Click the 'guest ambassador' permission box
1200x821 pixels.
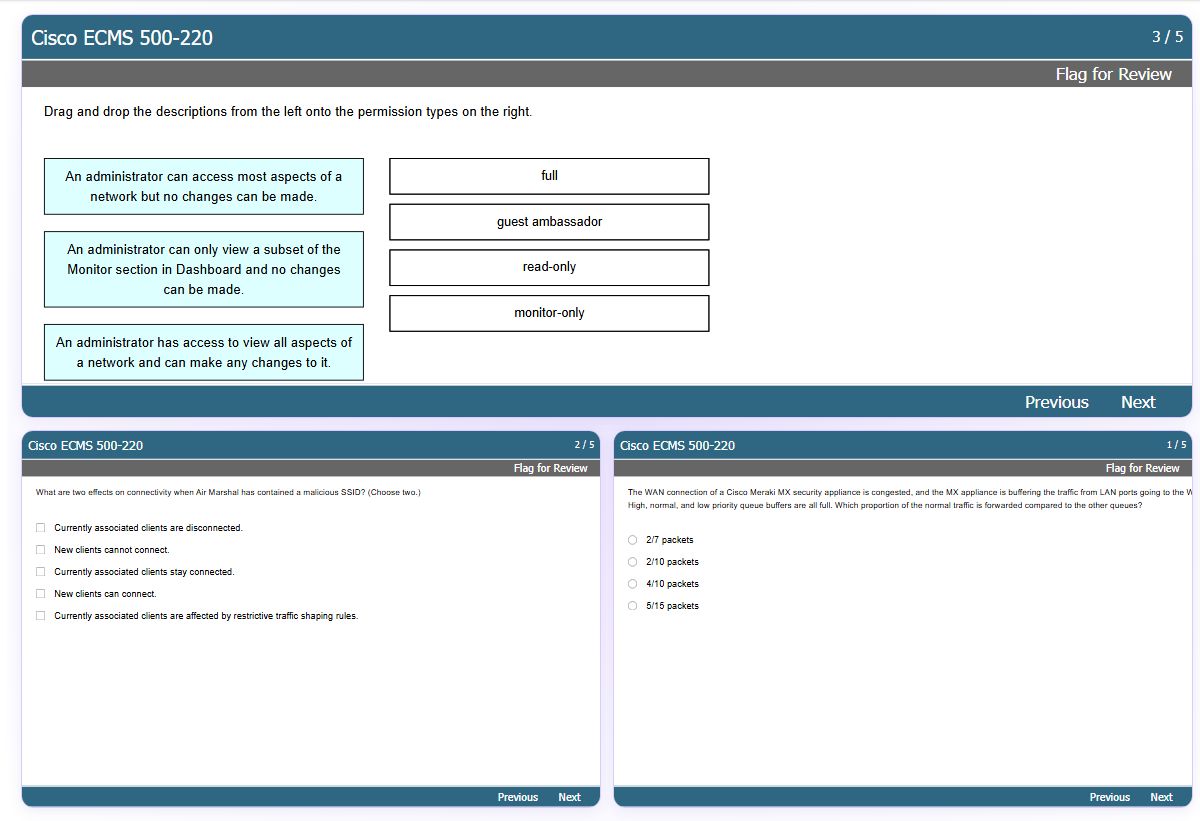pos(549,222)
